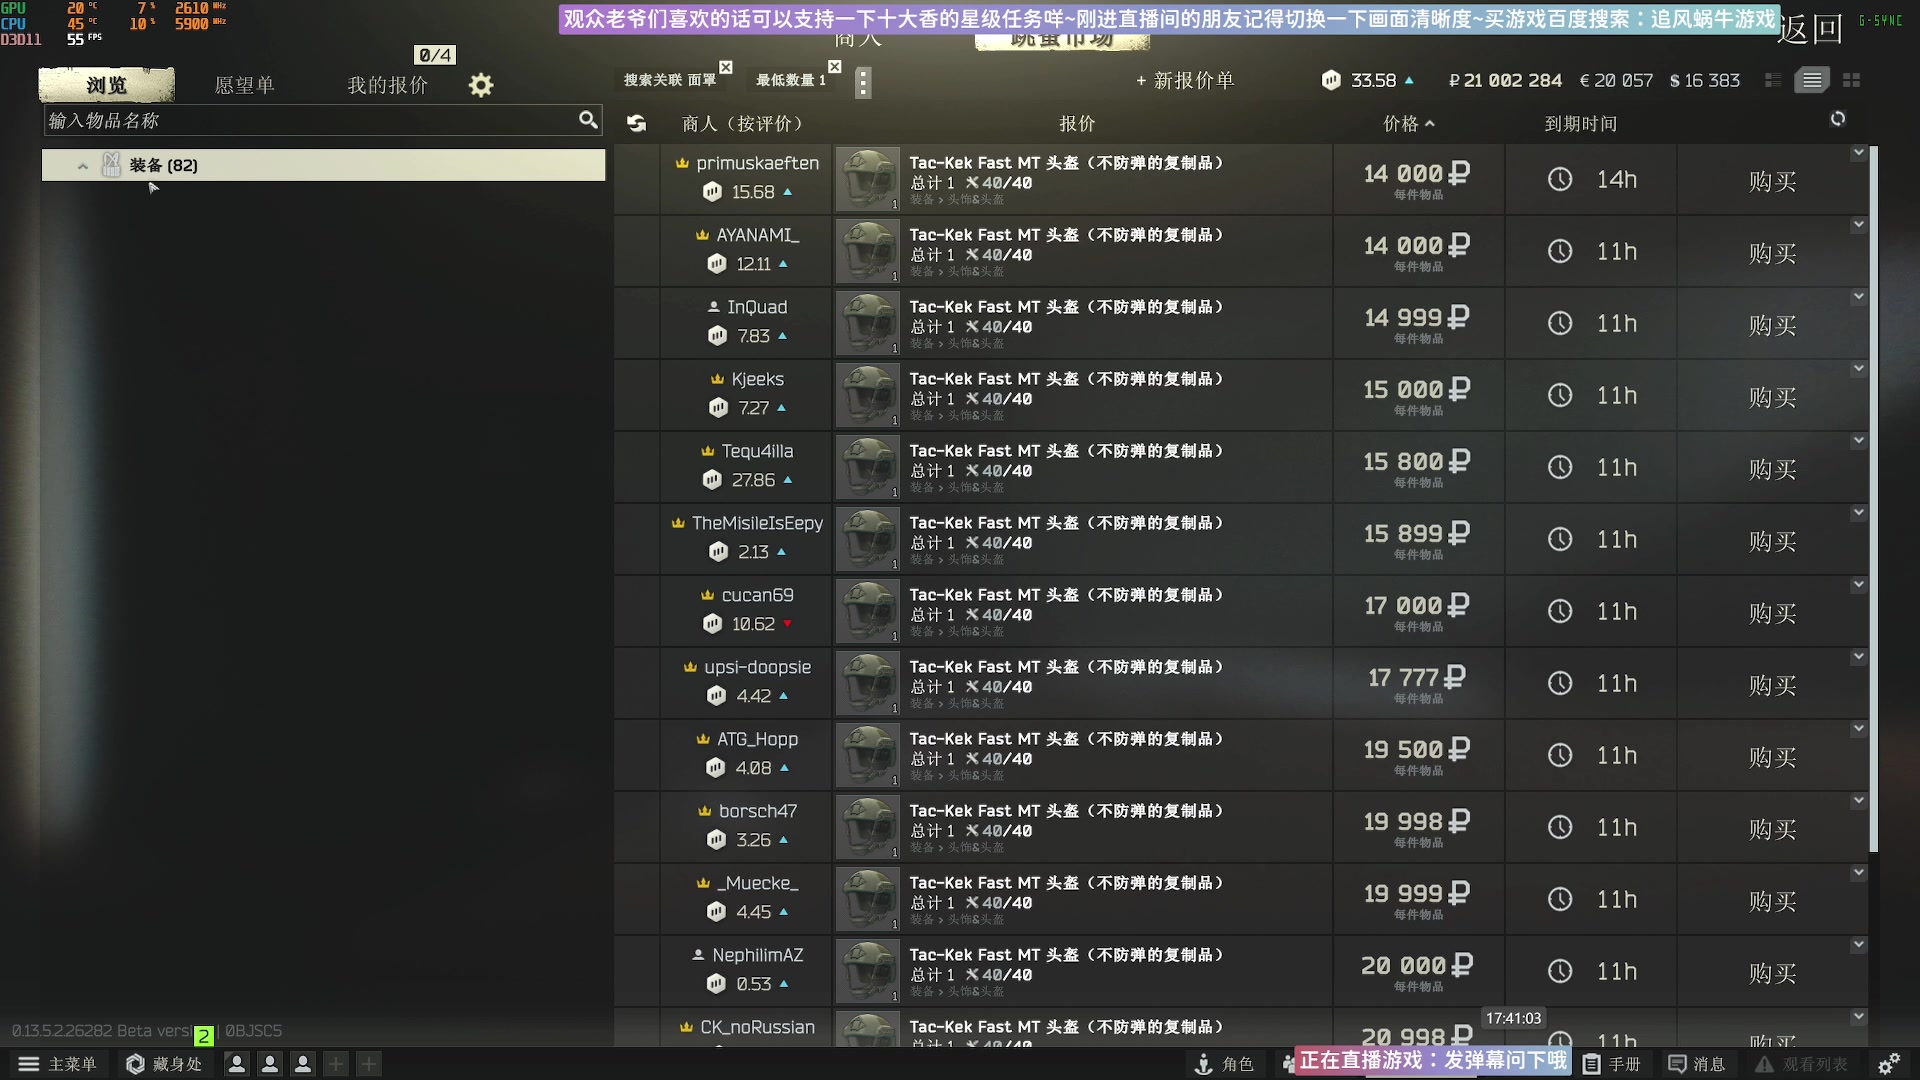Select the list view layout icon

tap(1812, 80)
